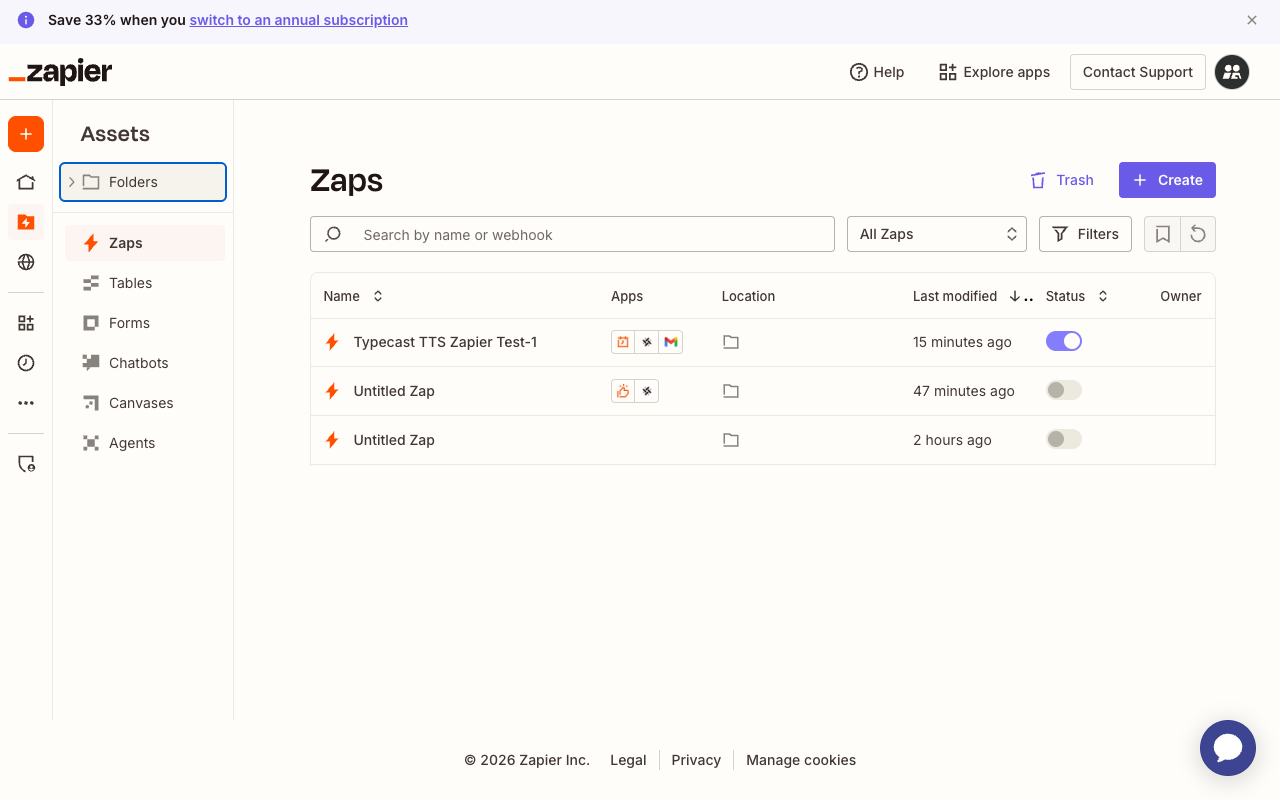
Task: Open the Untitled Zap modified 47 minutes ago
Action: [x=394, y=391]
